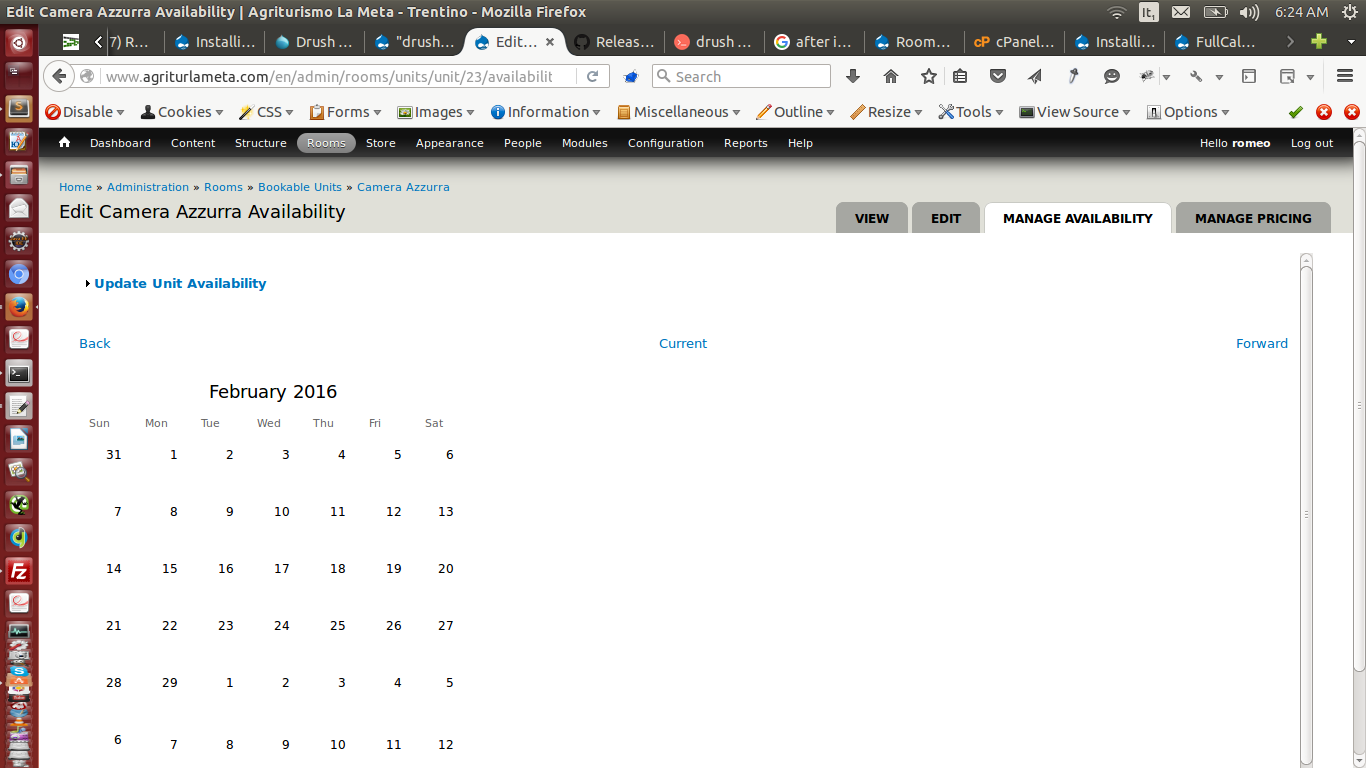1366x768 pixels.
Task: Expand the Update Unit Availability section
Action: click(x=180, y=283)
